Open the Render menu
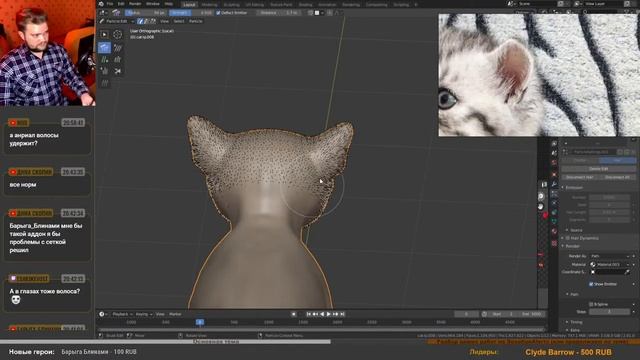The height and width of the screenshot is (360, 640). (x=135, y=4)
